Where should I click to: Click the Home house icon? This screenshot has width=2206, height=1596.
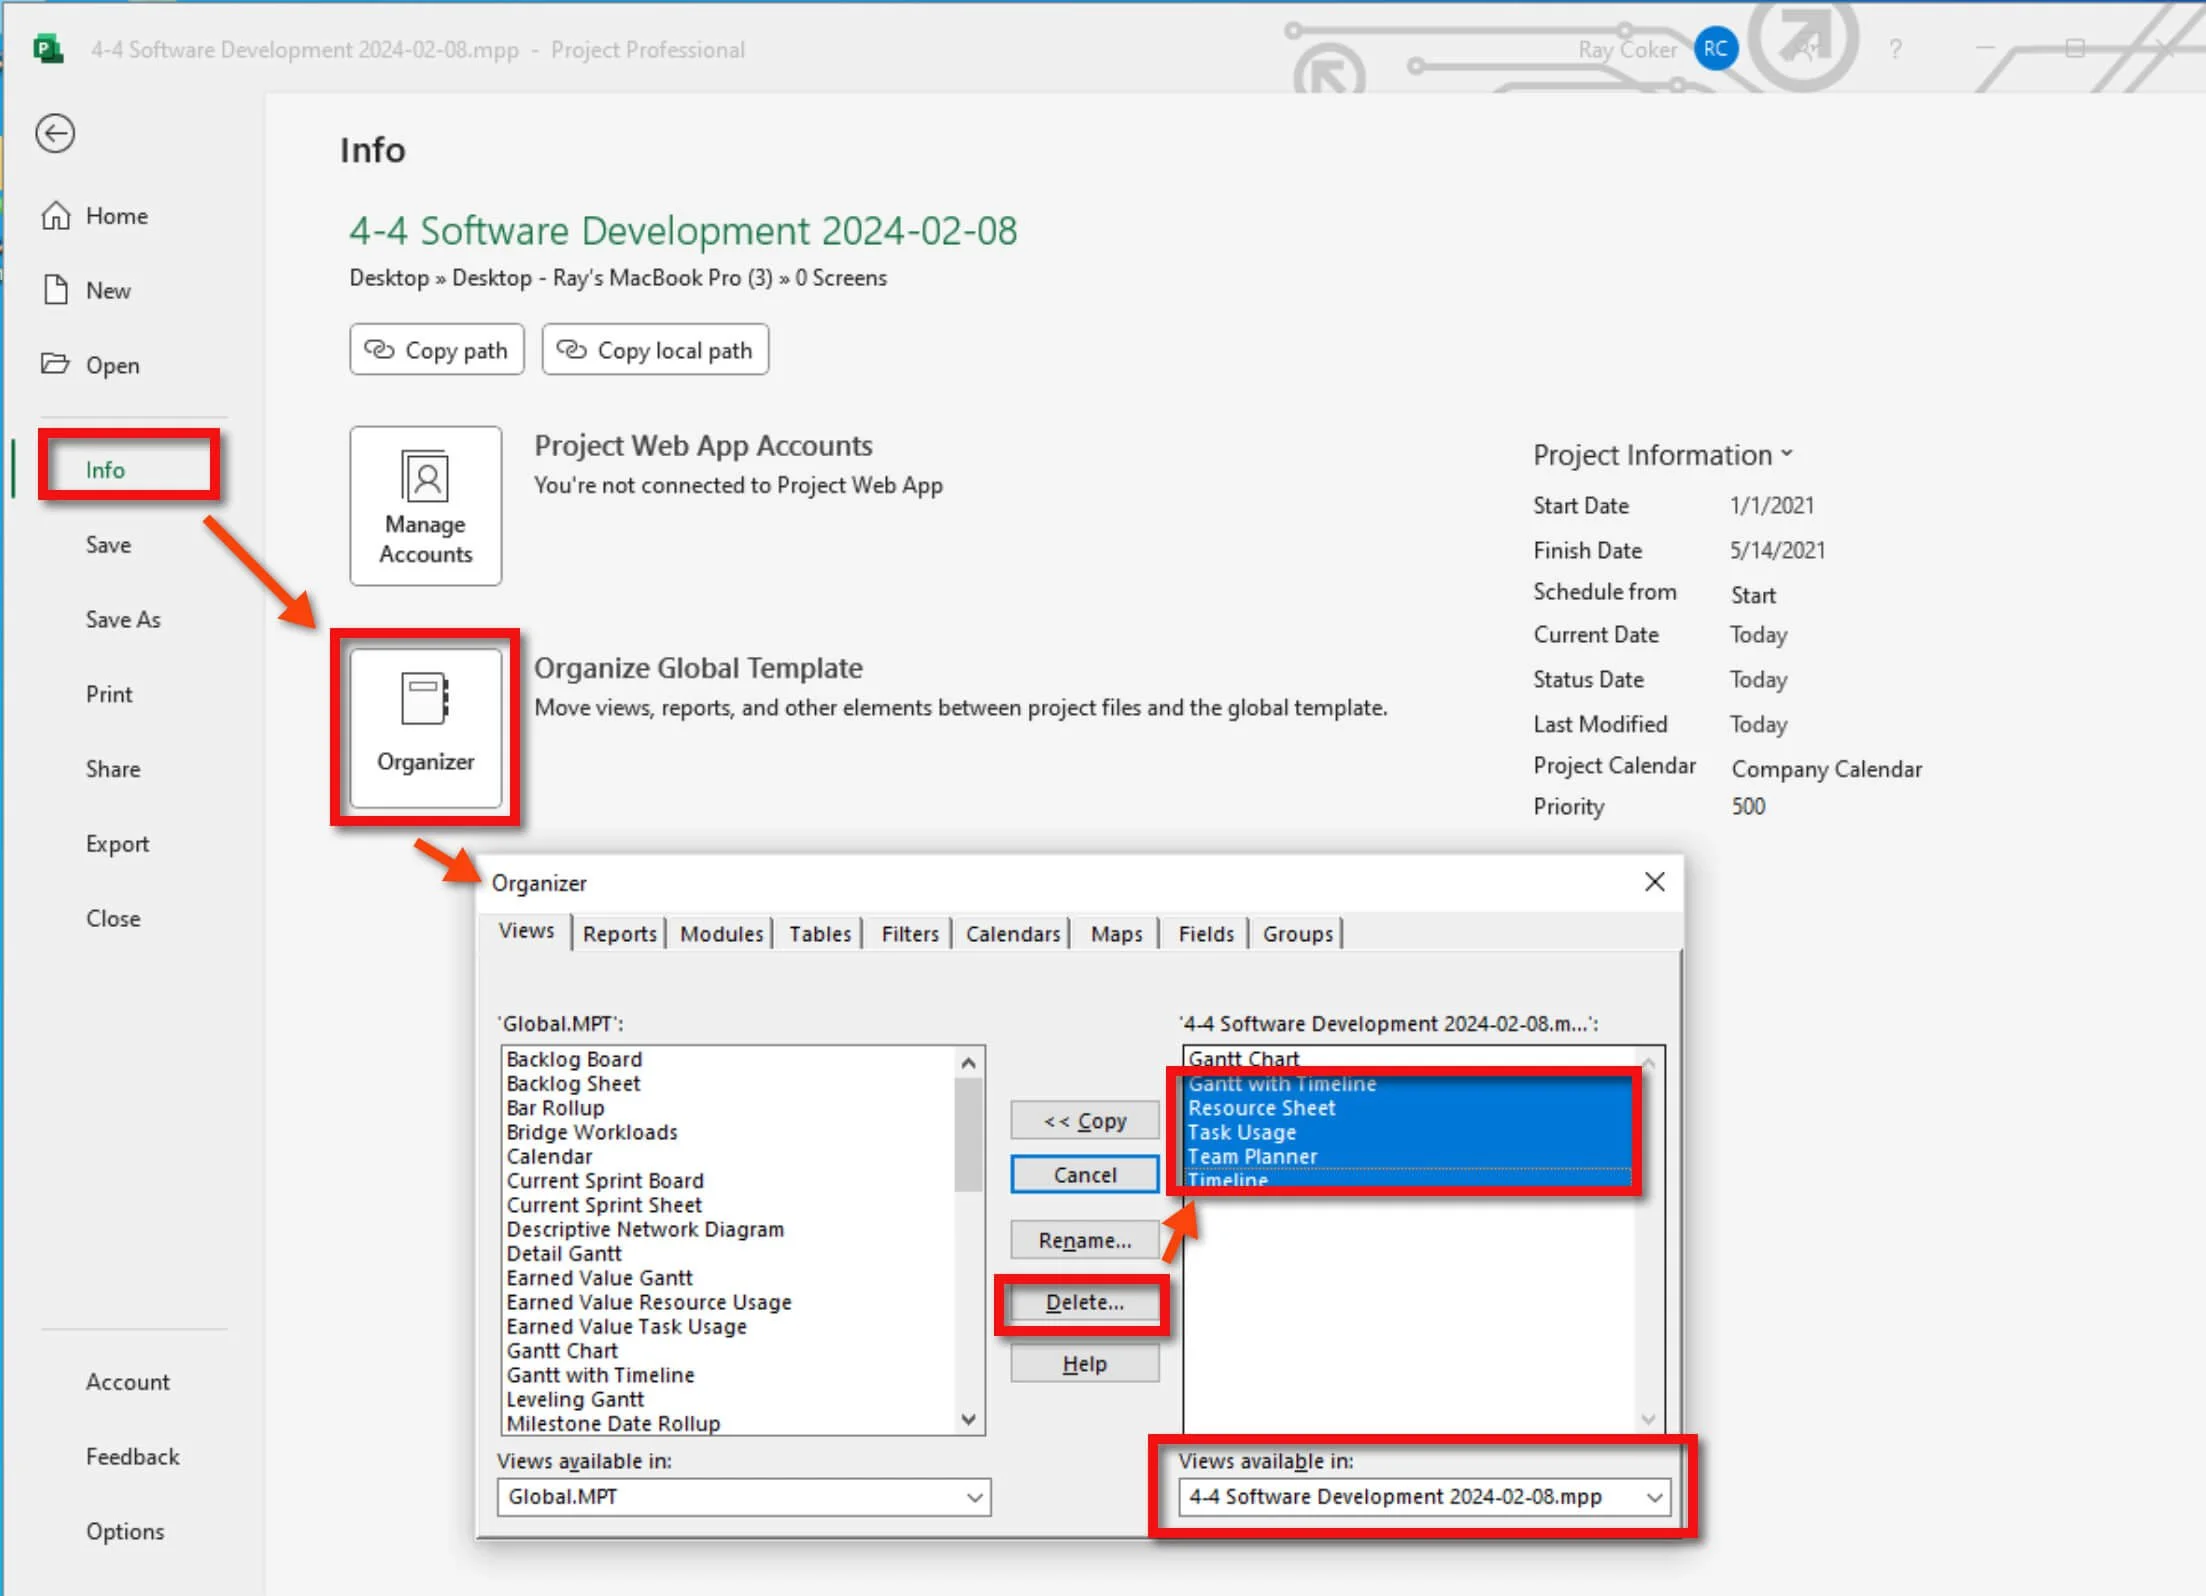(x=56, y=215)
